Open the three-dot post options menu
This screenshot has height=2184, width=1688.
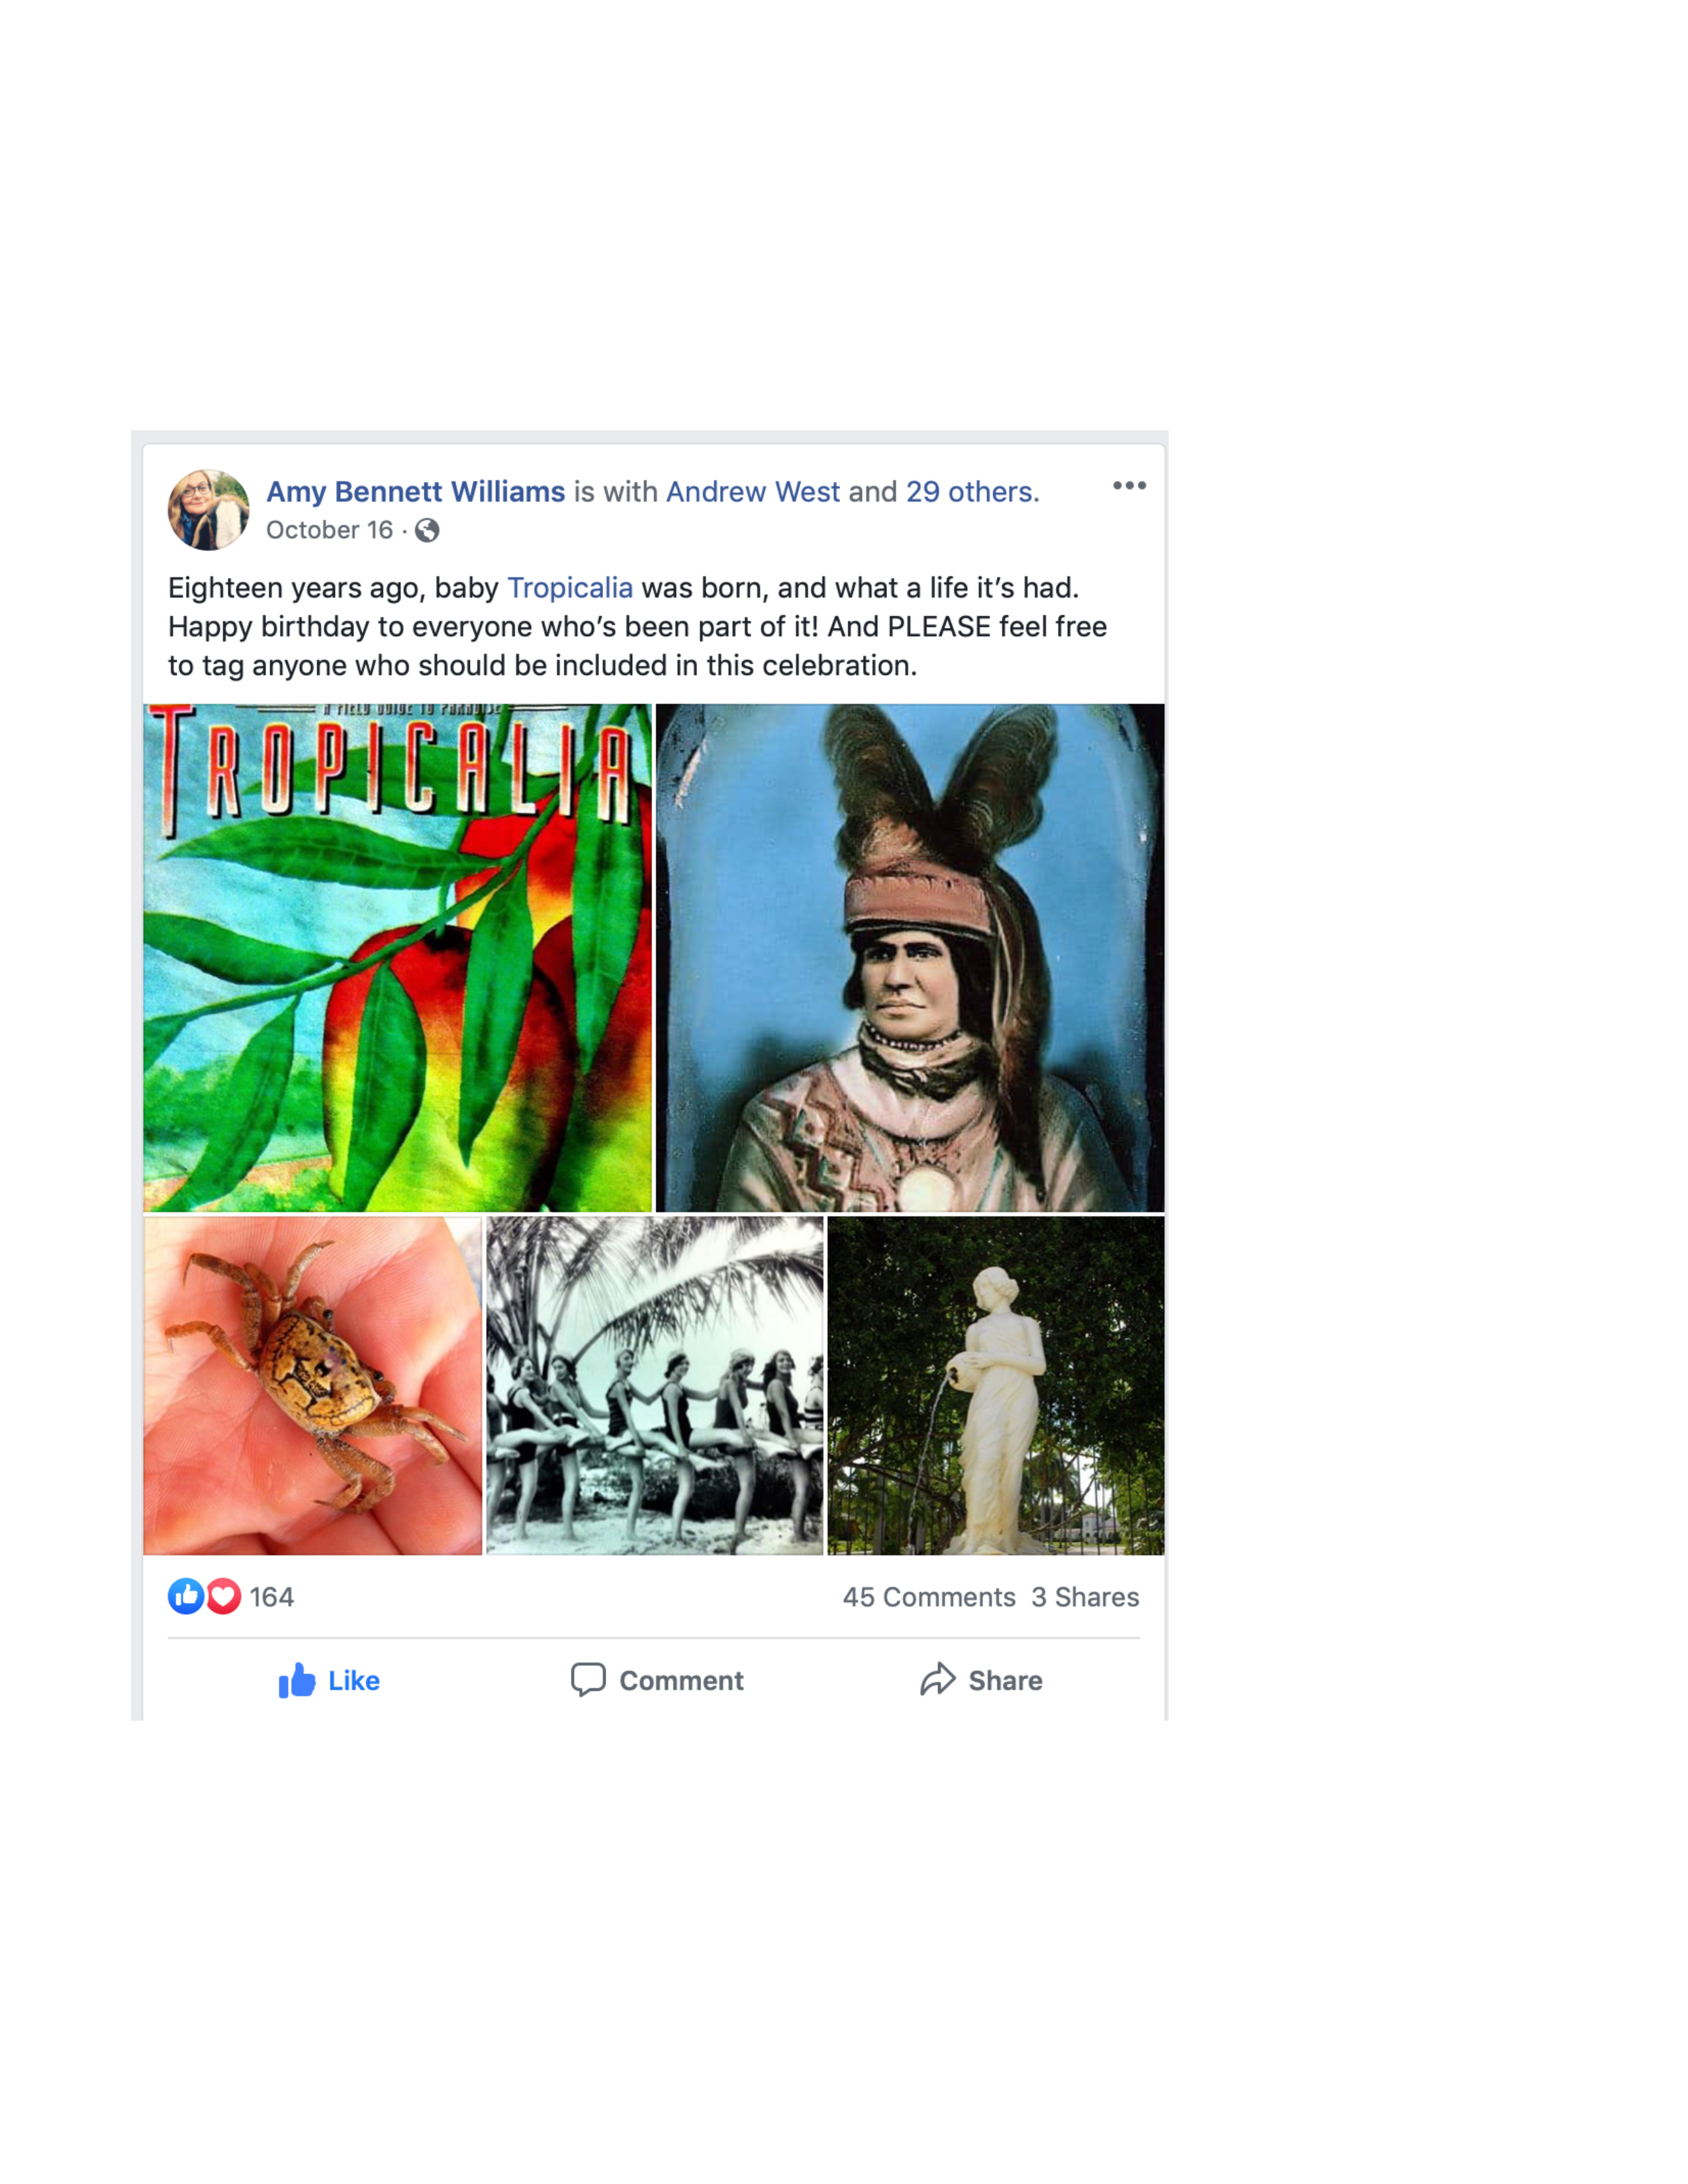(1129, 486)
